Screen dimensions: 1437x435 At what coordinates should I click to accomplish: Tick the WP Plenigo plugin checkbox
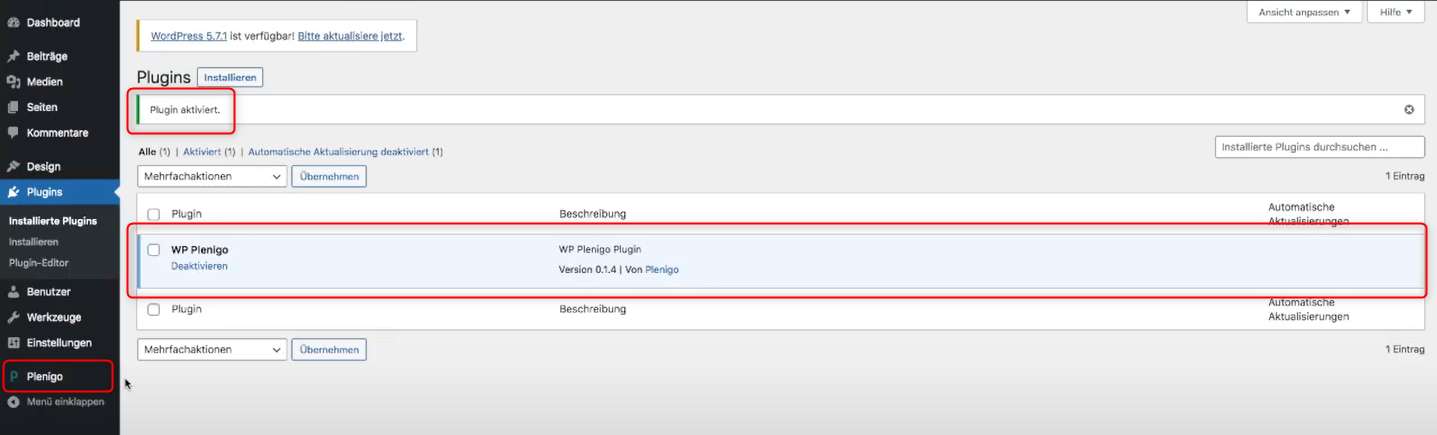pos(154,250)
